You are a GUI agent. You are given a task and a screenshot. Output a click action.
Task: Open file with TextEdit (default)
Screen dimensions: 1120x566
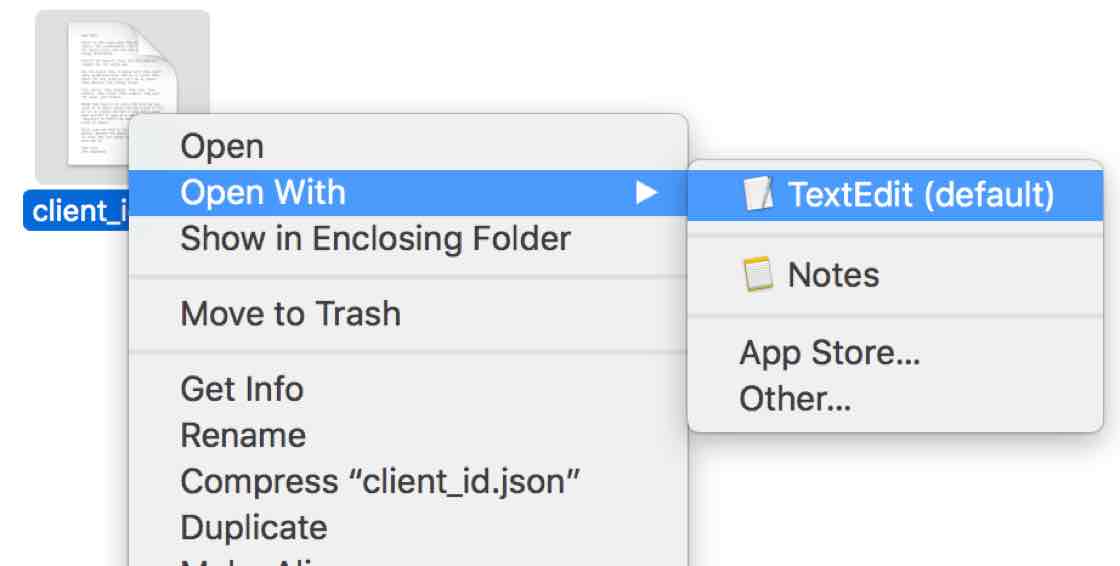(895, 194)
